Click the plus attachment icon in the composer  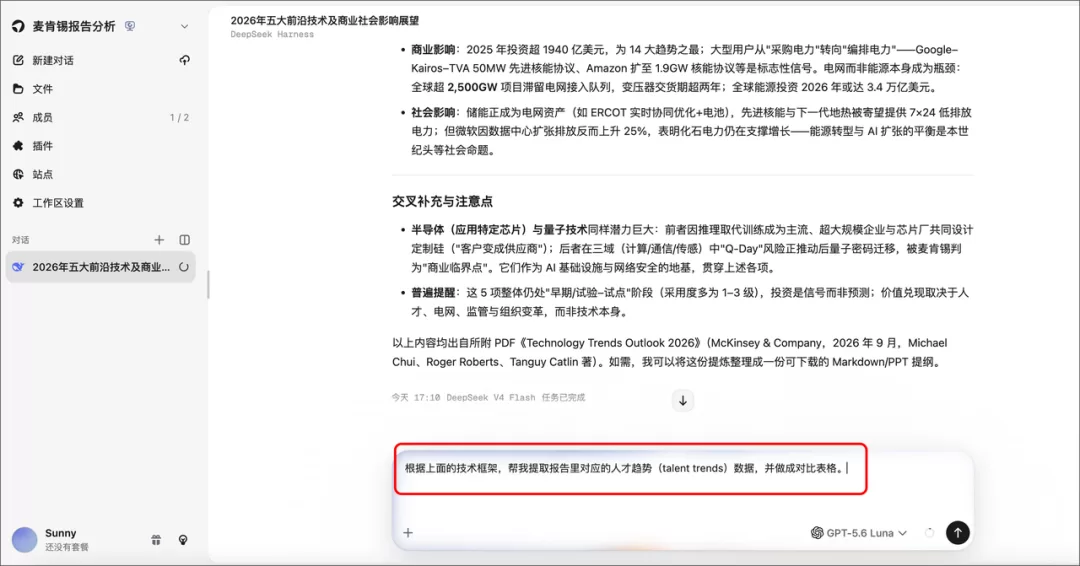[408, 533]
